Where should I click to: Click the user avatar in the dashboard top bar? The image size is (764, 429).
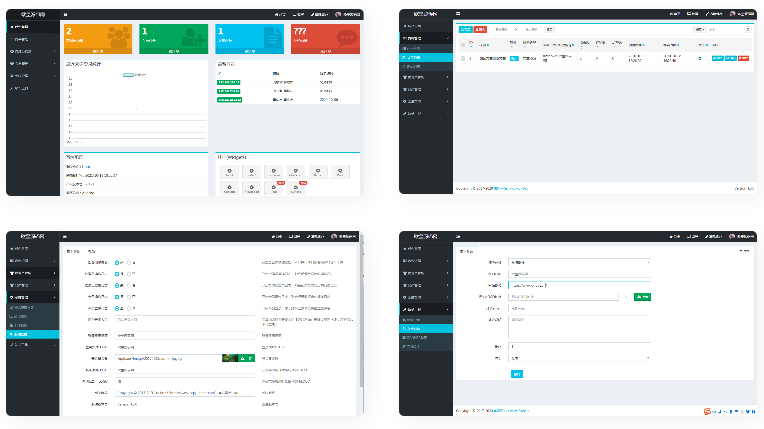click(x=338, y=15)
